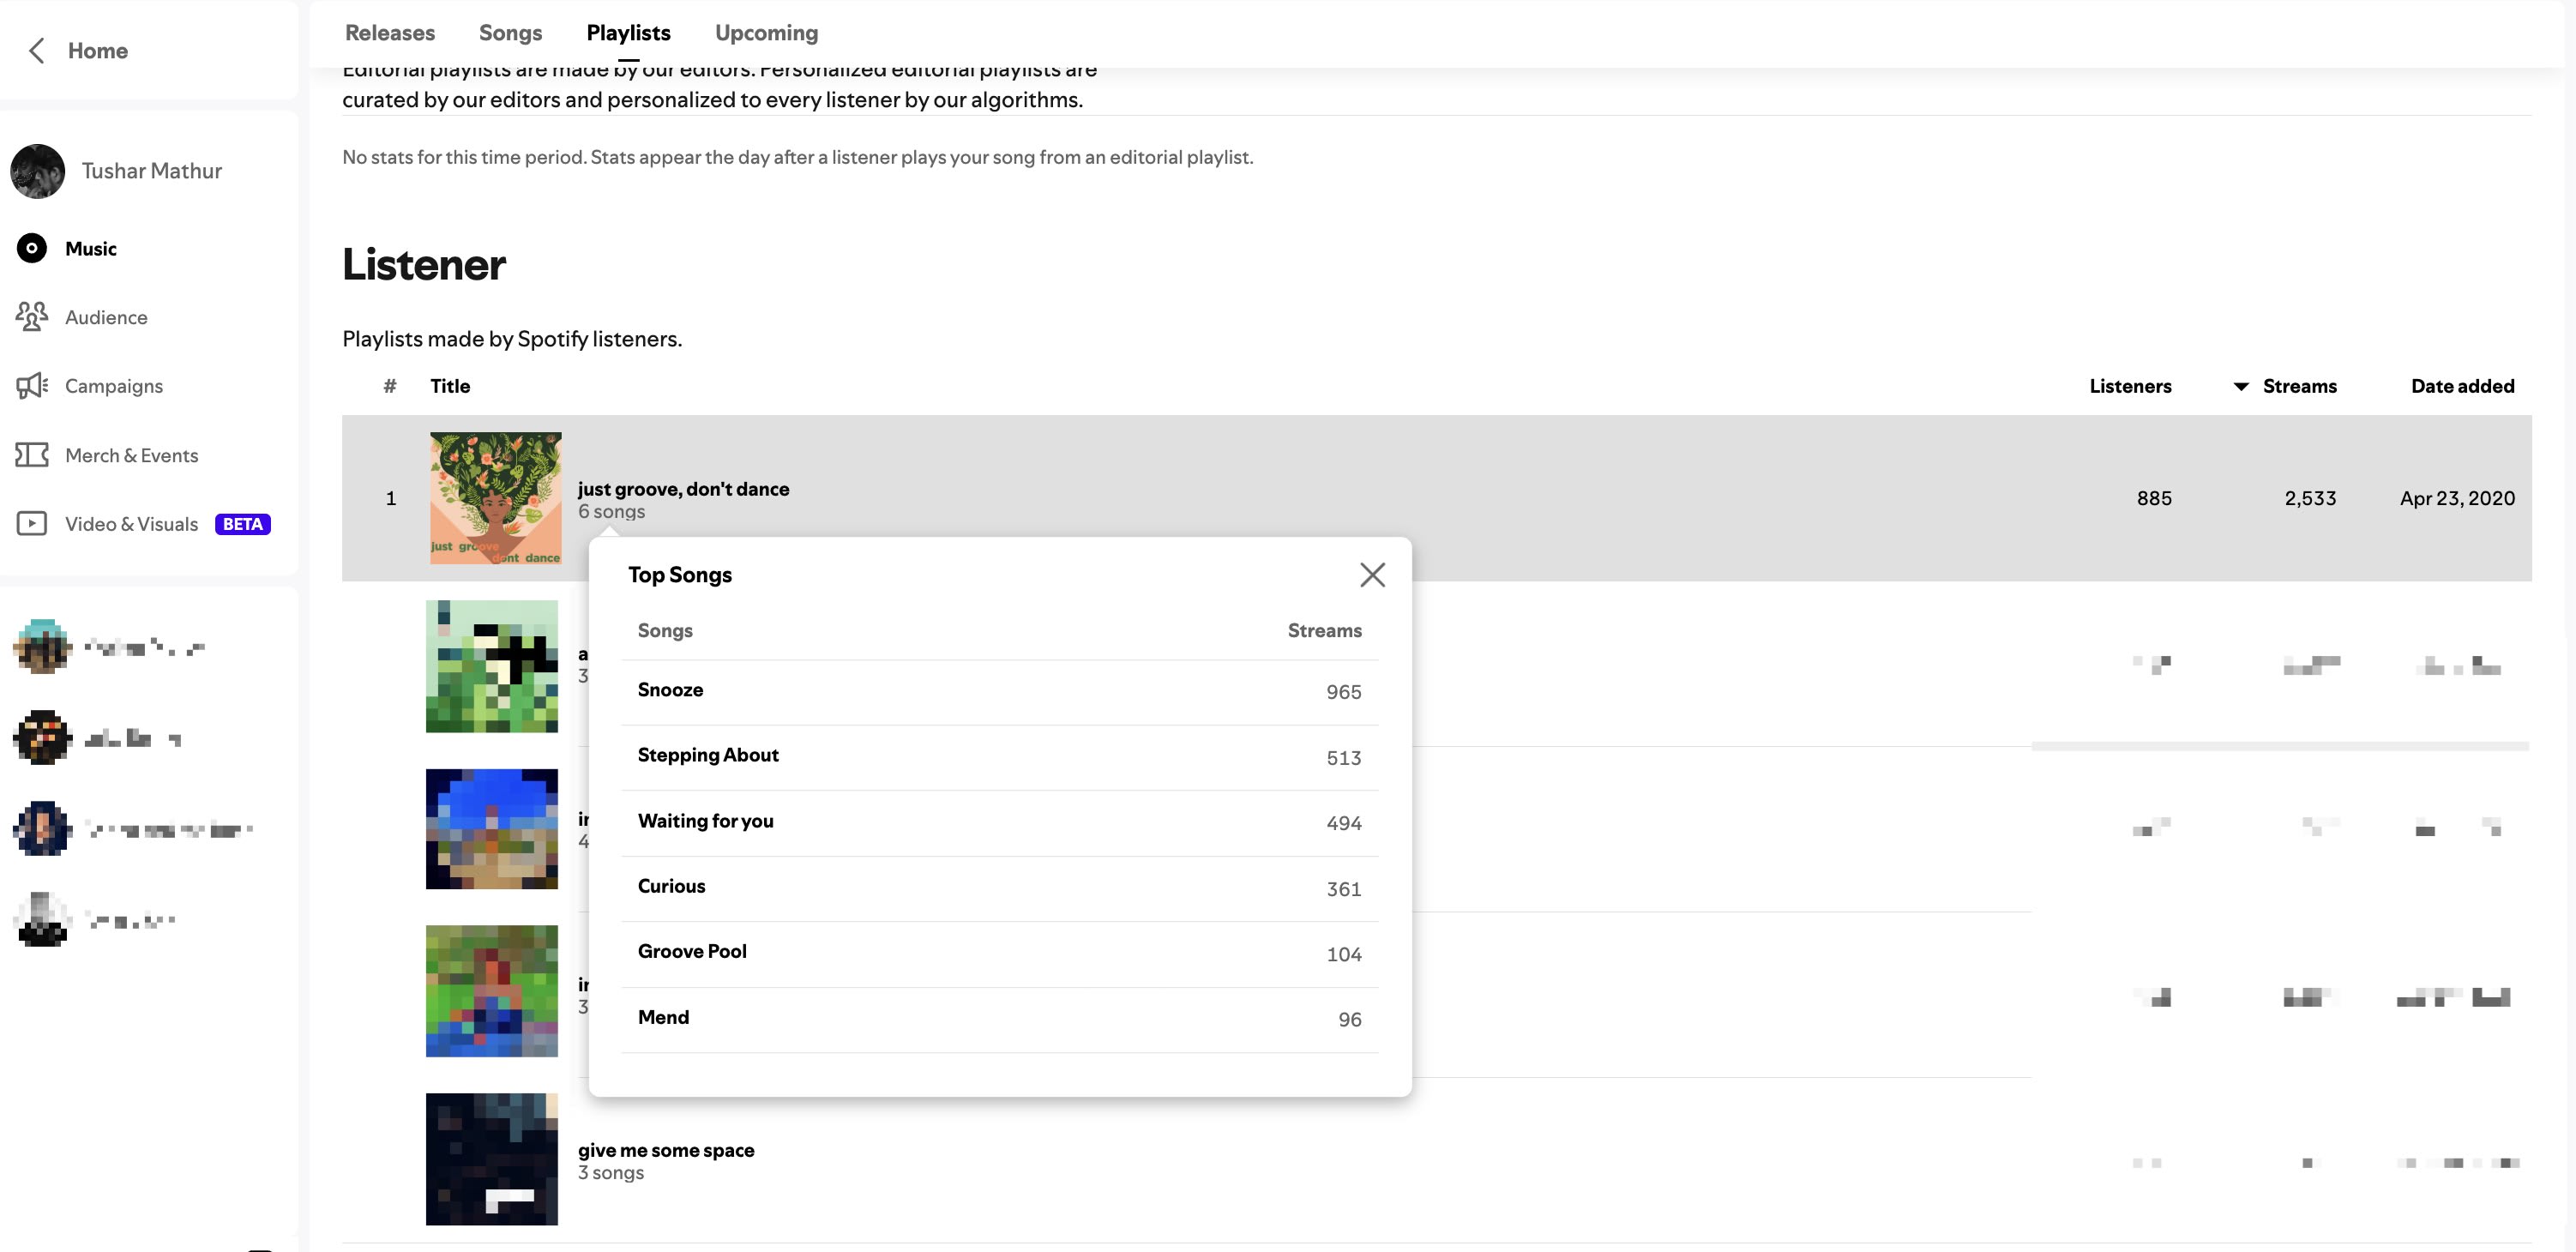This screenshot has height=1252, width=2576.
Task: Switch to the Upcoming tab
Action: point(766,33)
